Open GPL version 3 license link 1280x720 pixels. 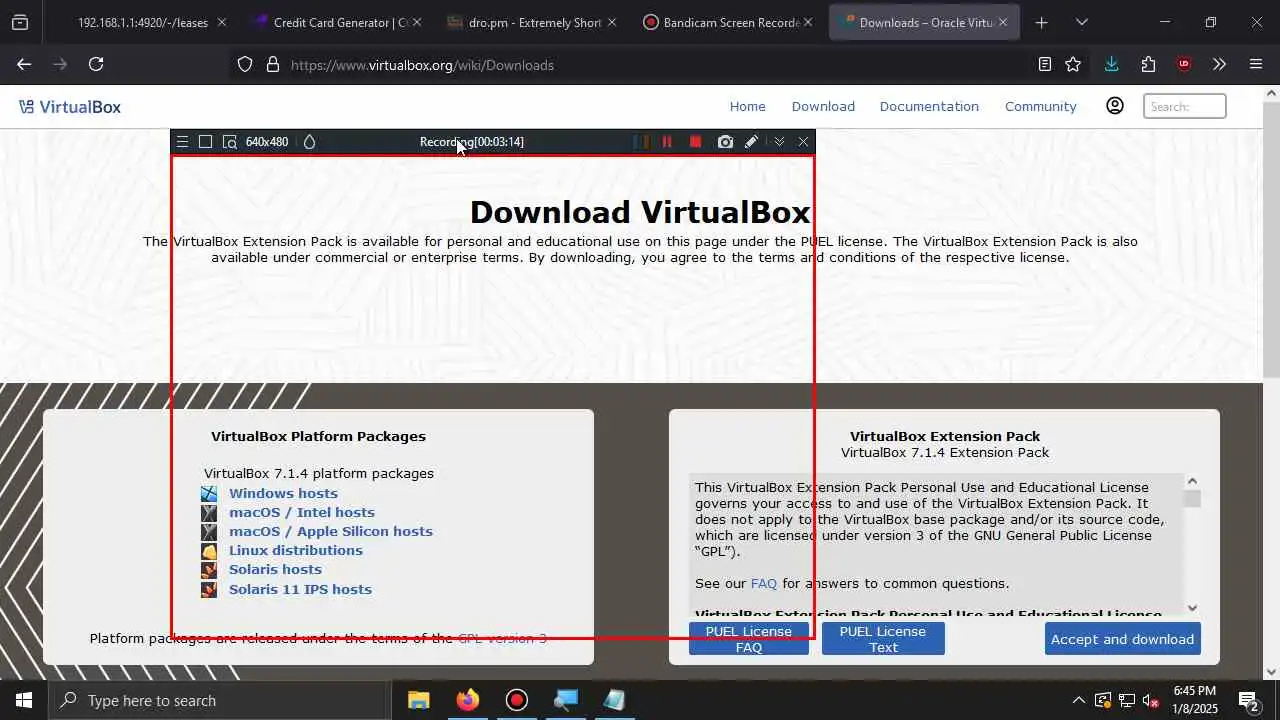[502, 638]
